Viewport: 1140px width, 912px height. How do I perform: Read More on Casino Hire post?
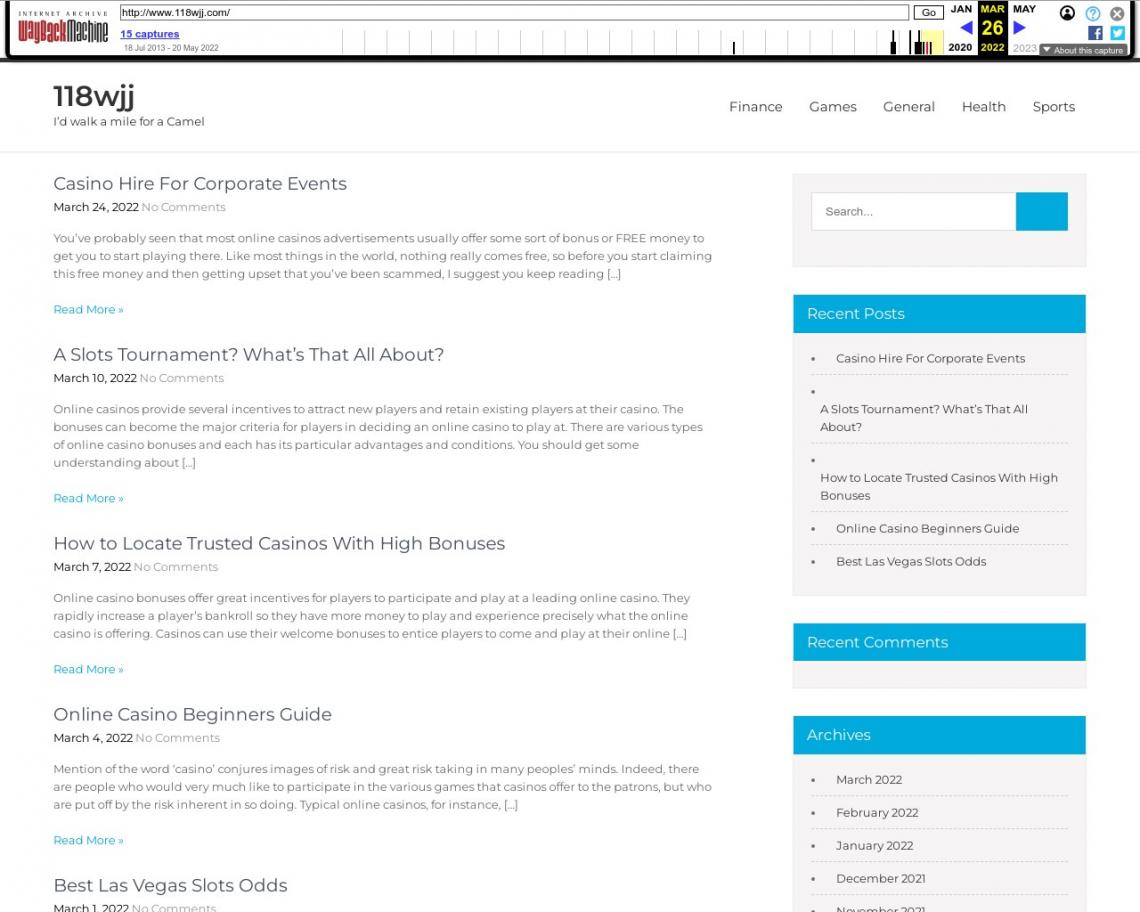[x=88, y=310]
